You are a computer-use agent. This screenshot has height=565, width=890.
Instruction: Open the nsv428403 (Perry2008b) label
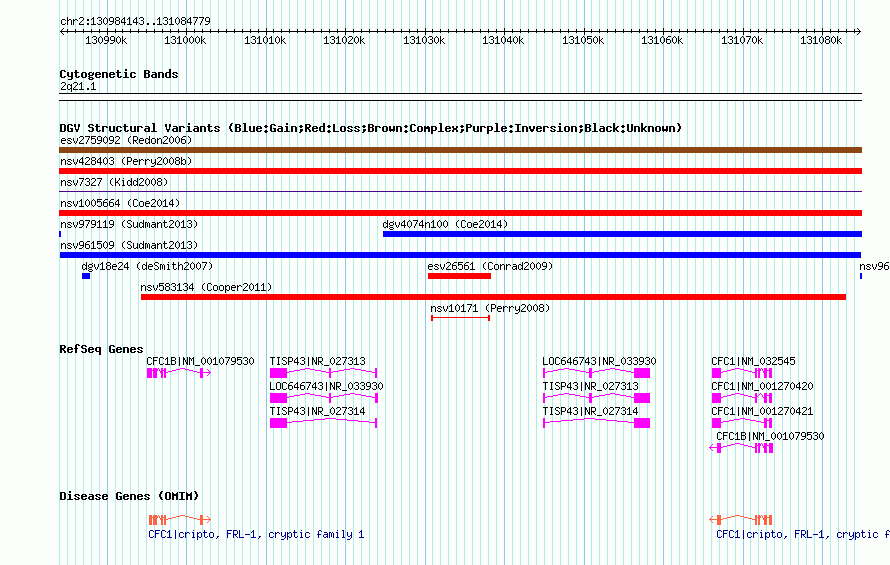[126, 161]
